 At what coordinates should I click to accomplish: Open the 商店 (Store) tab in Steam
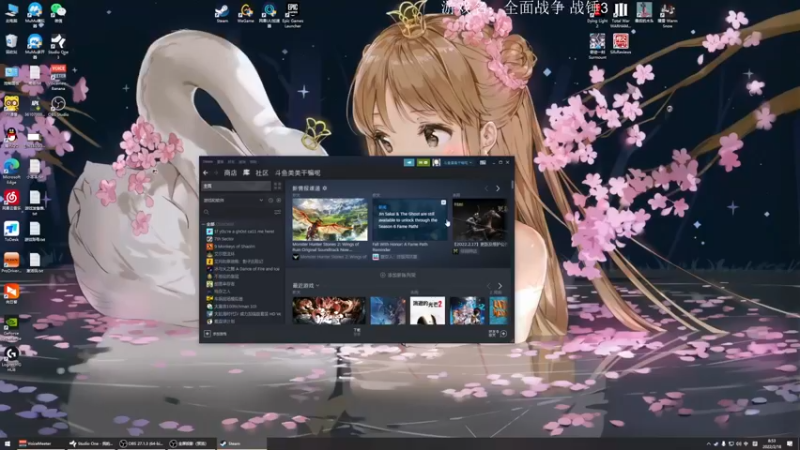(x=231, y=173)
